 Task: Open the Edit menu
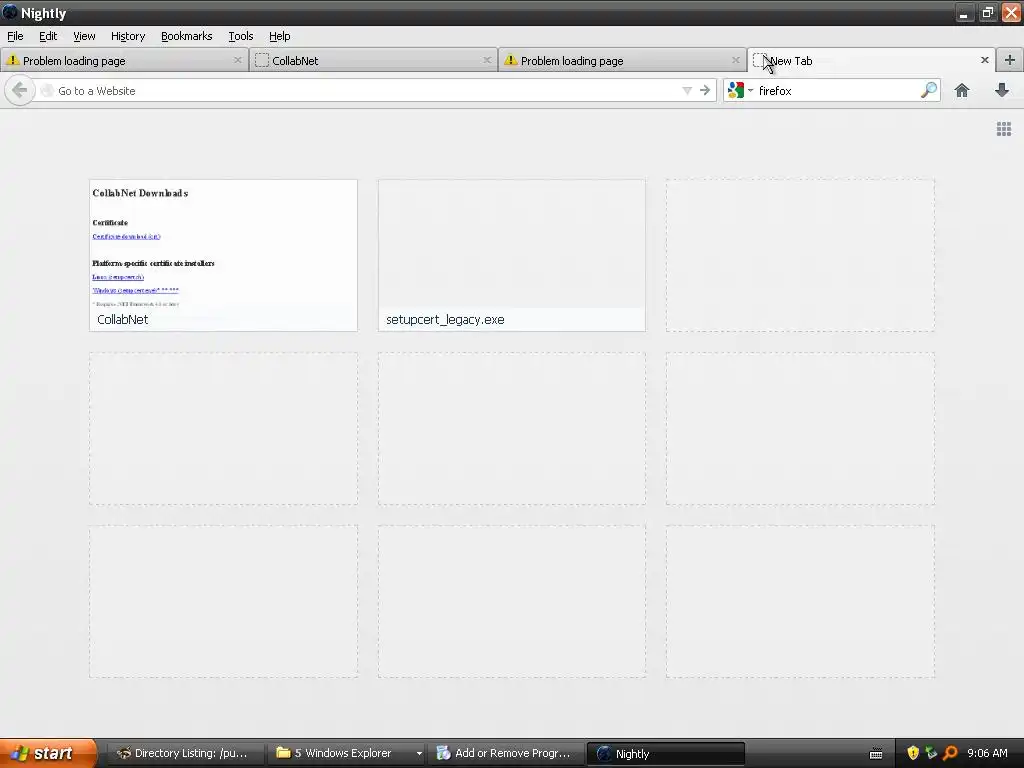[48, 36]
